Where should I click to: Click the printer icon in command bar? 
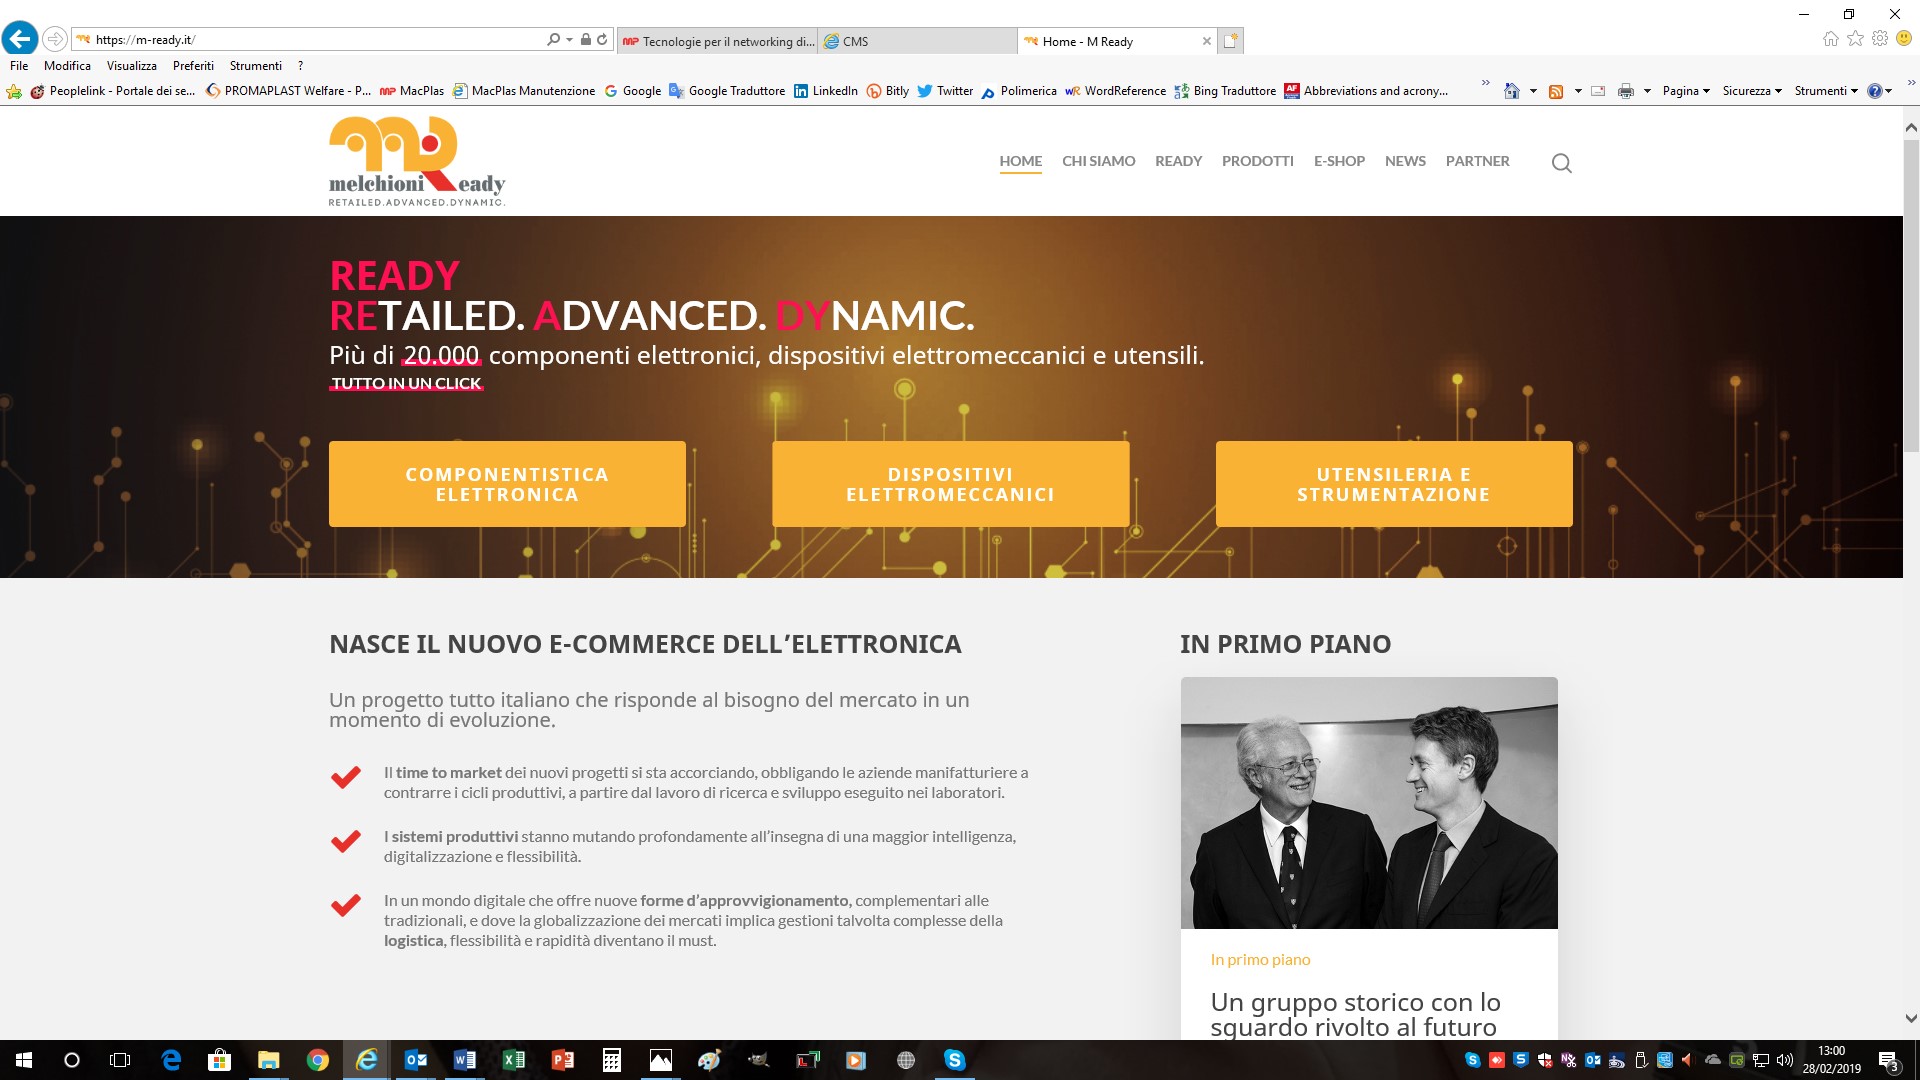tap(1626, 91)
